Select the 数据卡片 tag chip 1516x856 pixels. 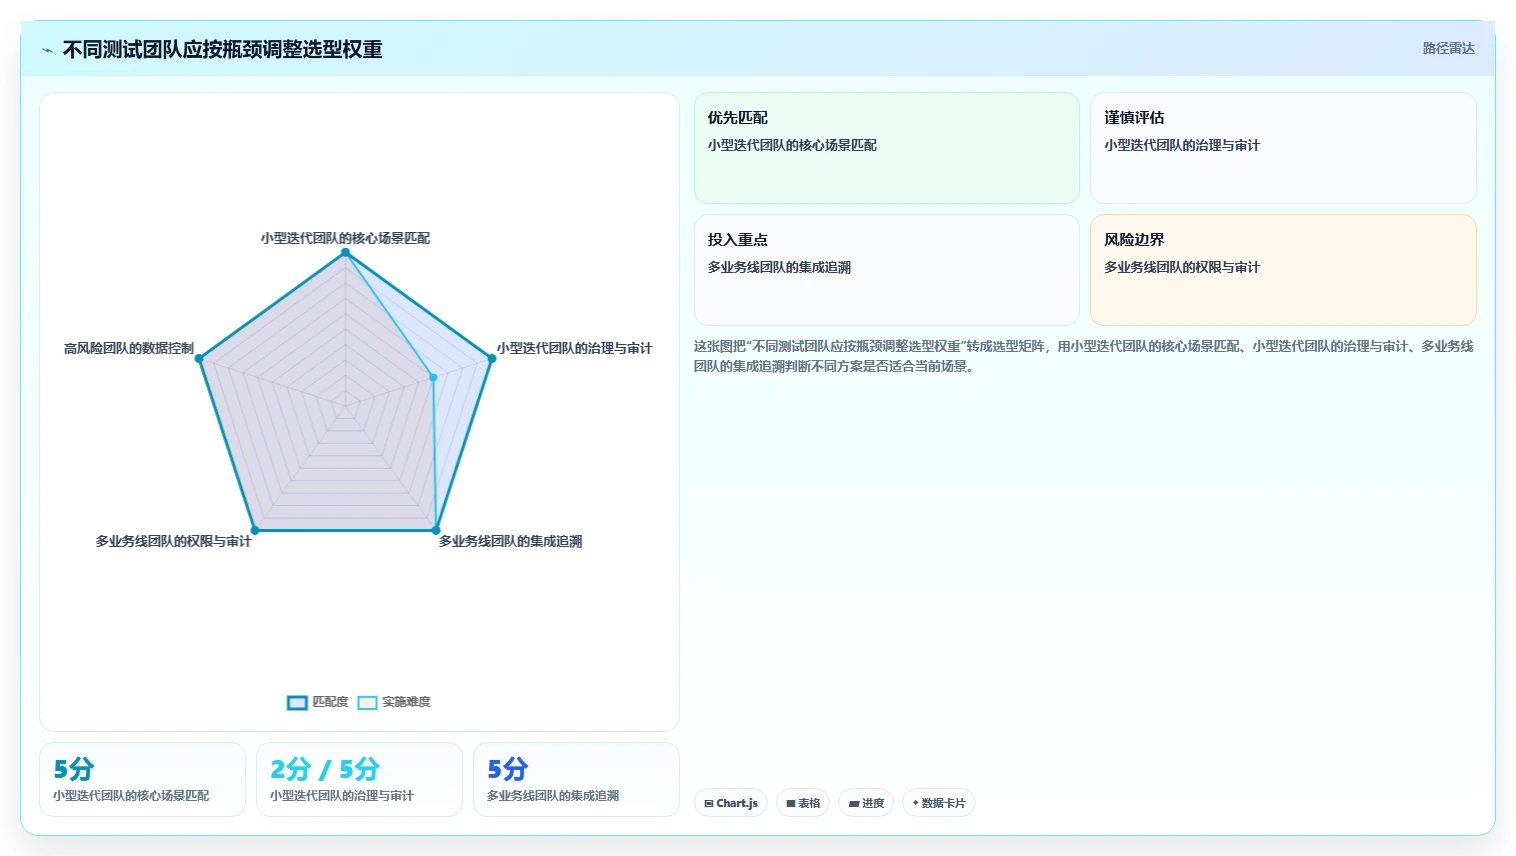pos(939,803)
